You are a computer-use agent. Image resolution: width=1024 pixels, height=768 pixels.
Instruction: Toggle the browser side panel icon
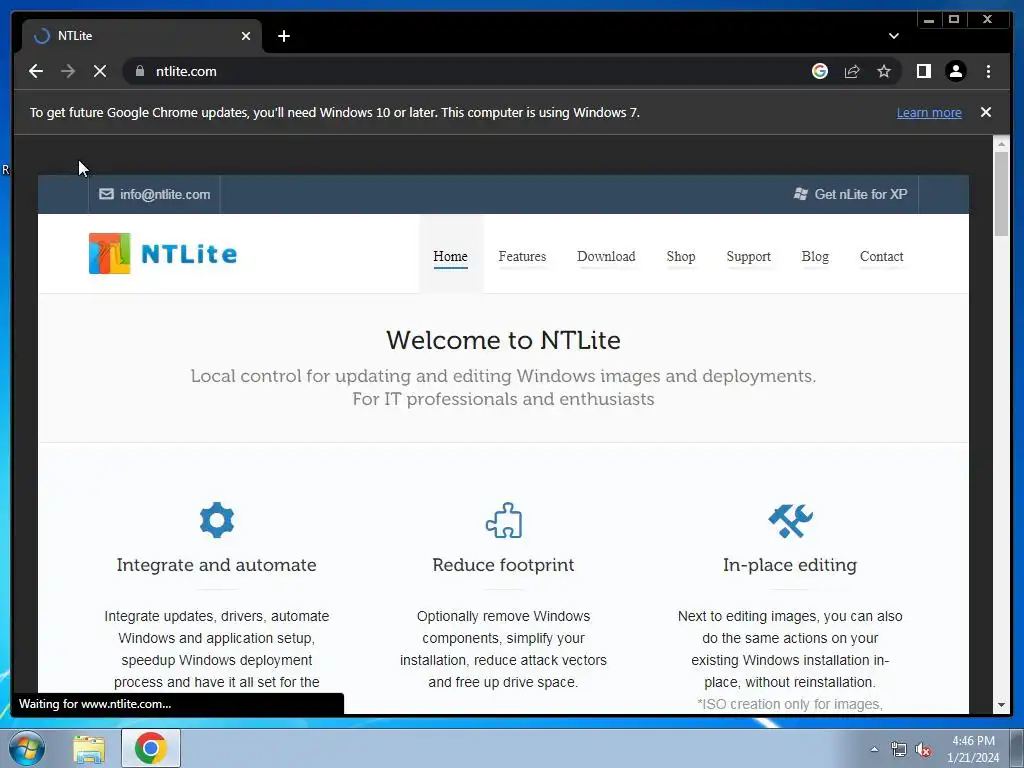pyautogui.click(x=923, y=71)
